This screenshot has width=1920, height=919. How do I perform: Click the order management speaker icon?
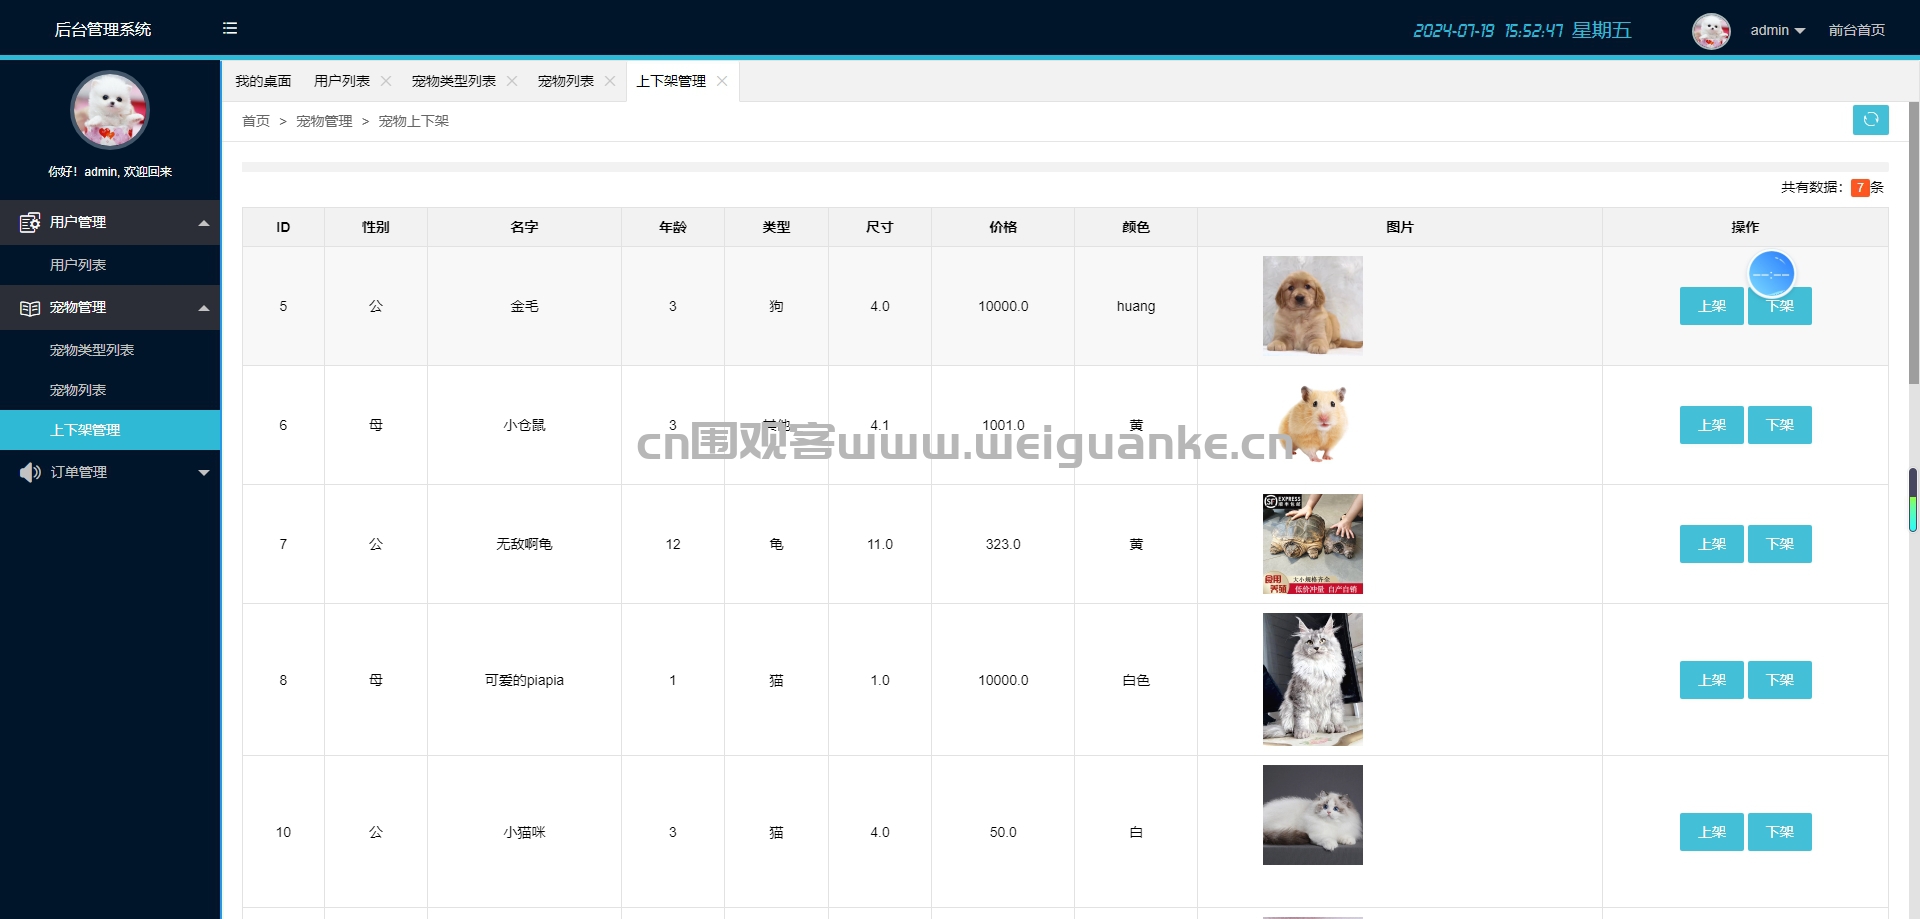tap(30, 472)
